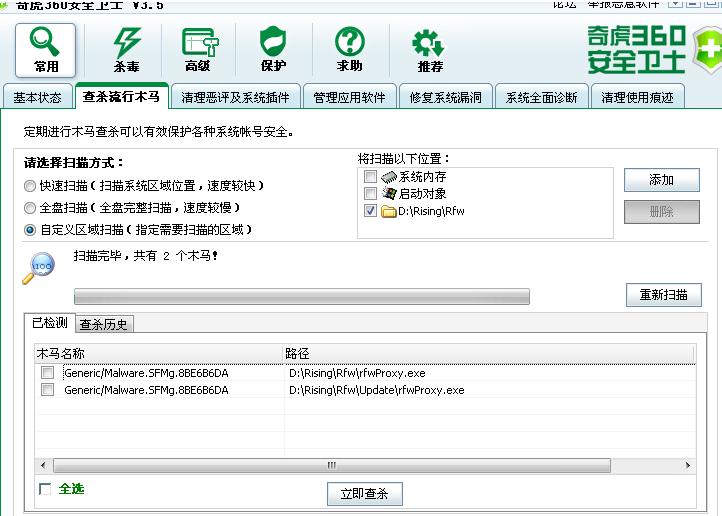This screenshot has width=722, height=516.
Task: Click the D:\Rising\Rfw folder icon
Action: pyautogui.click(x=389, y=211)
